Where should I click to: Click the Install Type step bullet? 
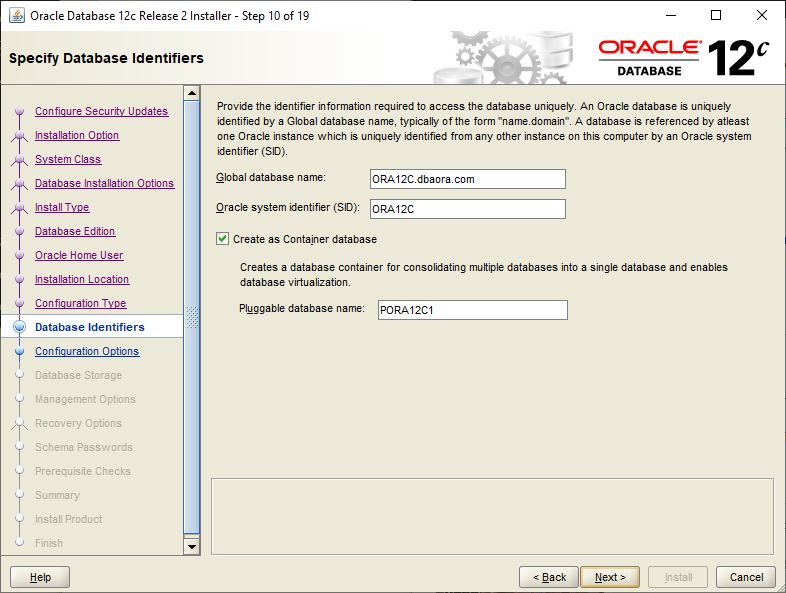pyautogui.click(x=20, y=207)
